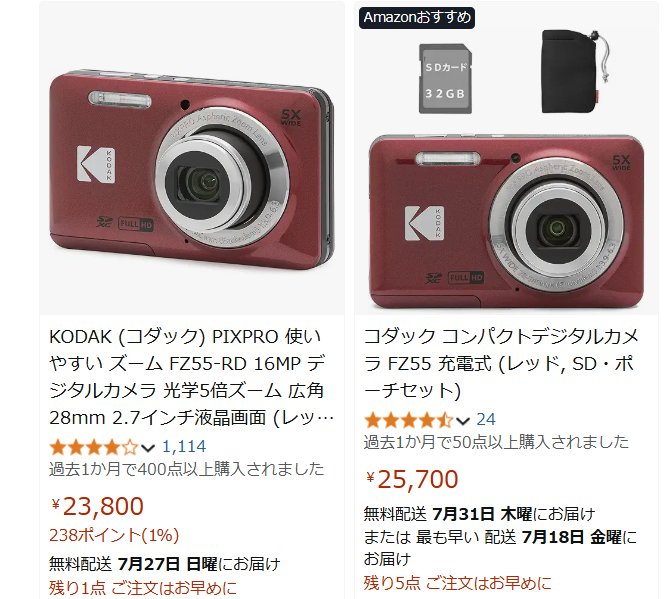
Task: Click the four-star rating icons of left product
Action: pyautogui.click(x=94, y=447)
